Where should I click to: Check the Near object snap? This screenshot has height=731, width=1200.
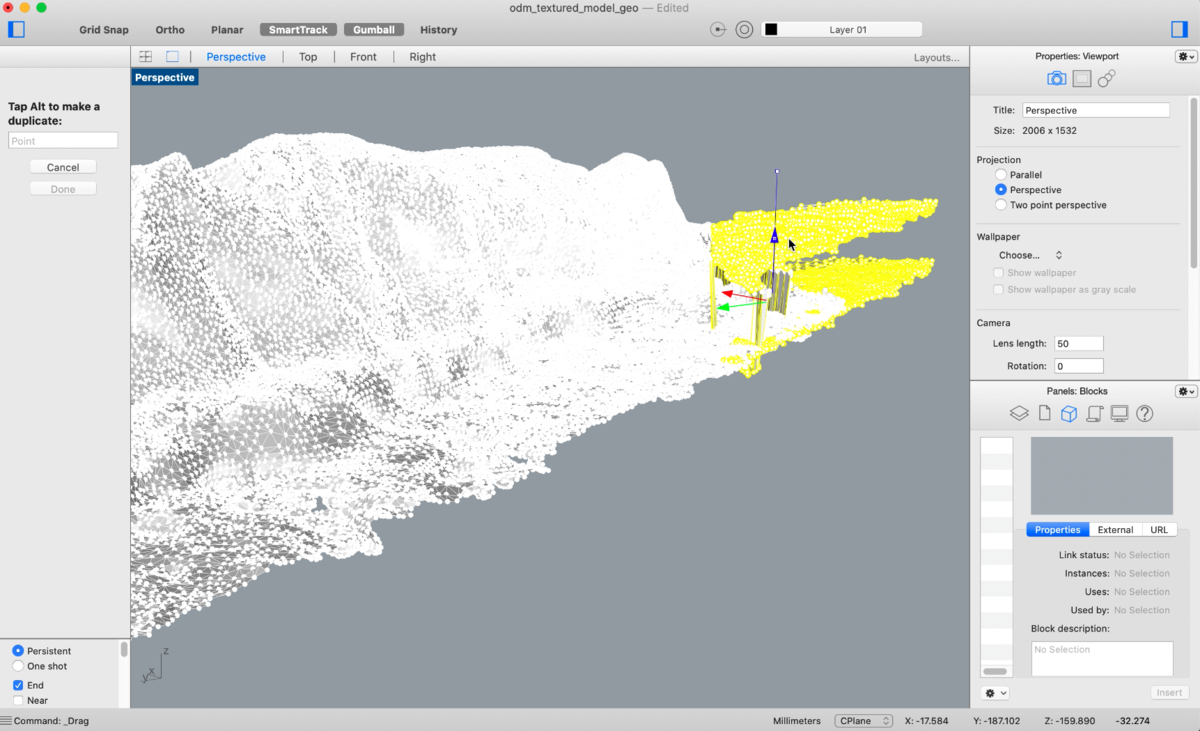18,701
